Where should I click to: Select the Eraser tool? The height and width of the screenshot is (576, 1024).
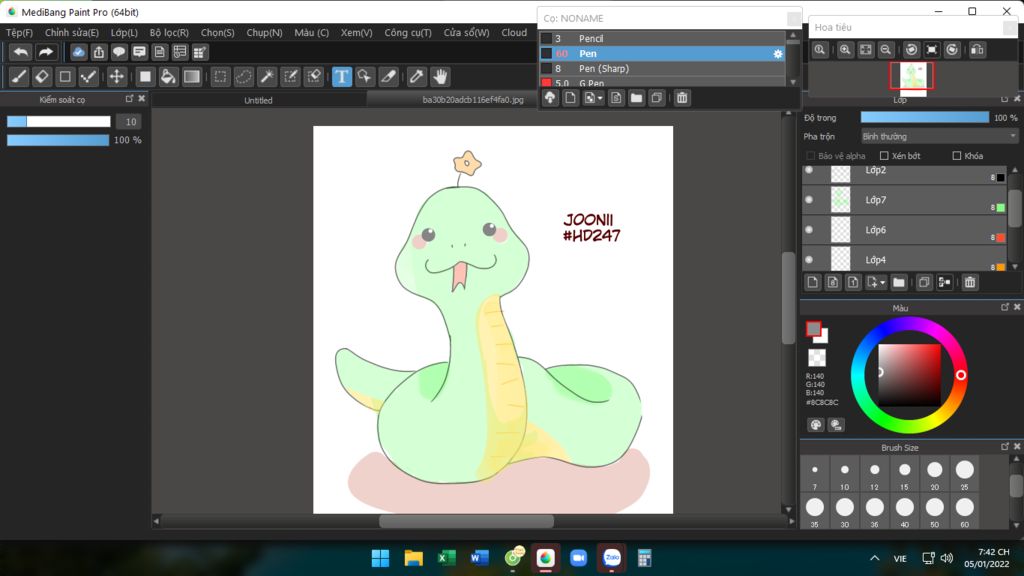42,77
